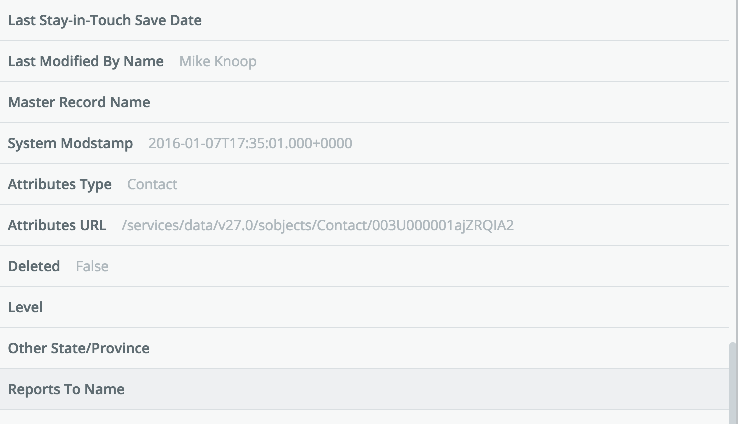Select the Attributes Type row
The height and width of the screenshot is (424, 747).
tap(364, 184)
